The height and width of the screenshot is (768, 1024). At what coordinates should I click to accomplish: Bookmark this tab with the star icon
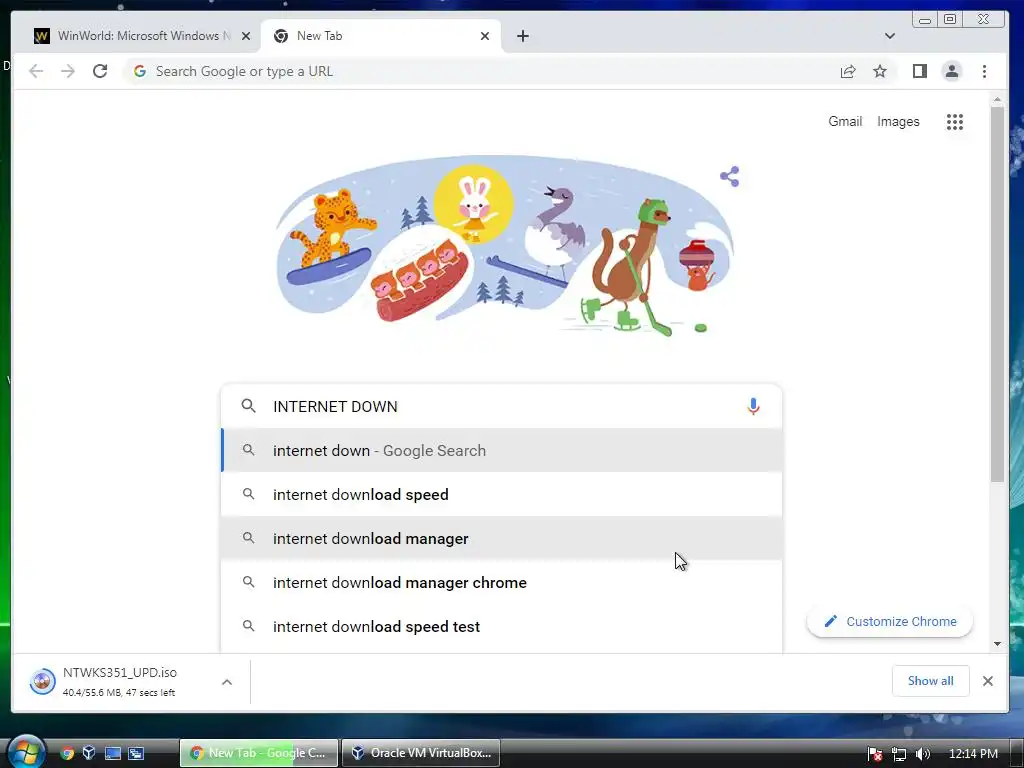[880, 71]
